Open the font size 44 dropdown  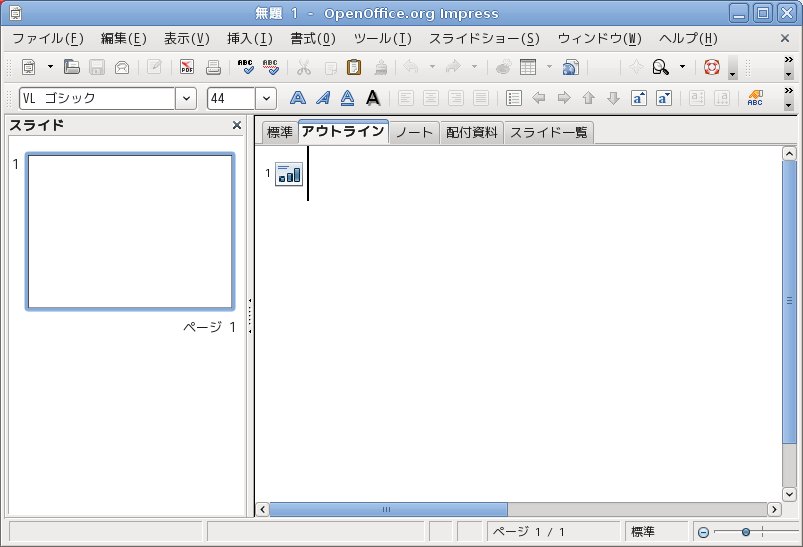coord(266,99)
